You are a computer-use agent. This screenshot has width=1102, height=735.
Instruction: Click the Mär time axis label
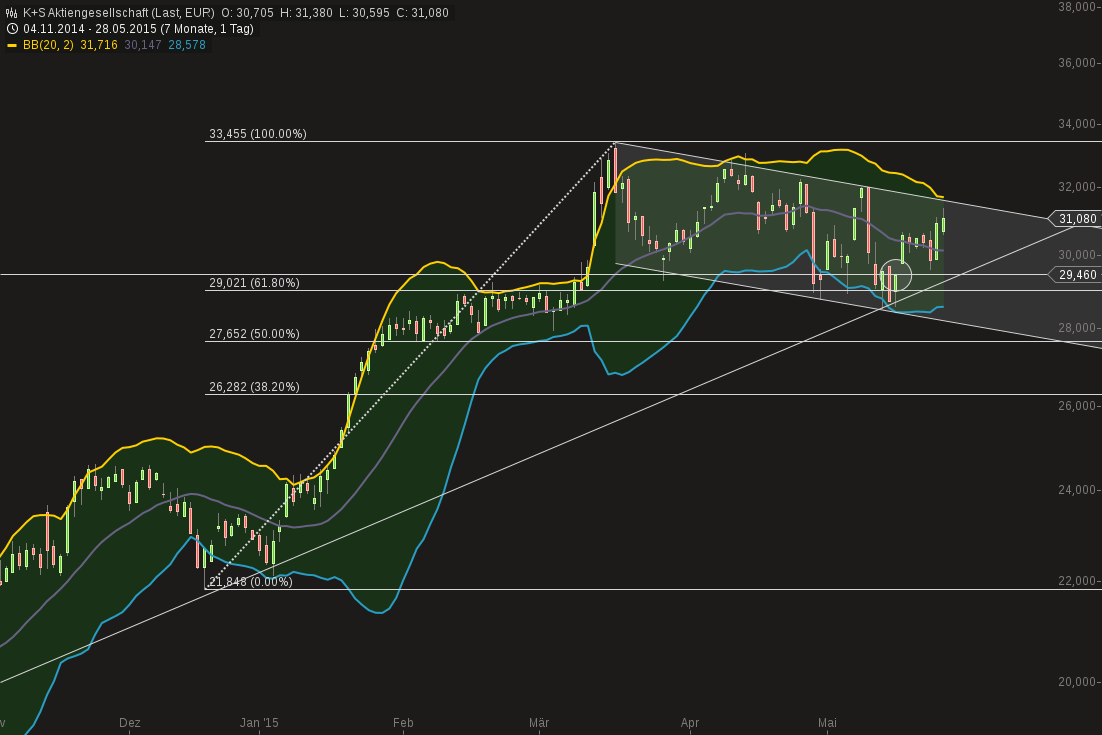click(x=539, y=722)
